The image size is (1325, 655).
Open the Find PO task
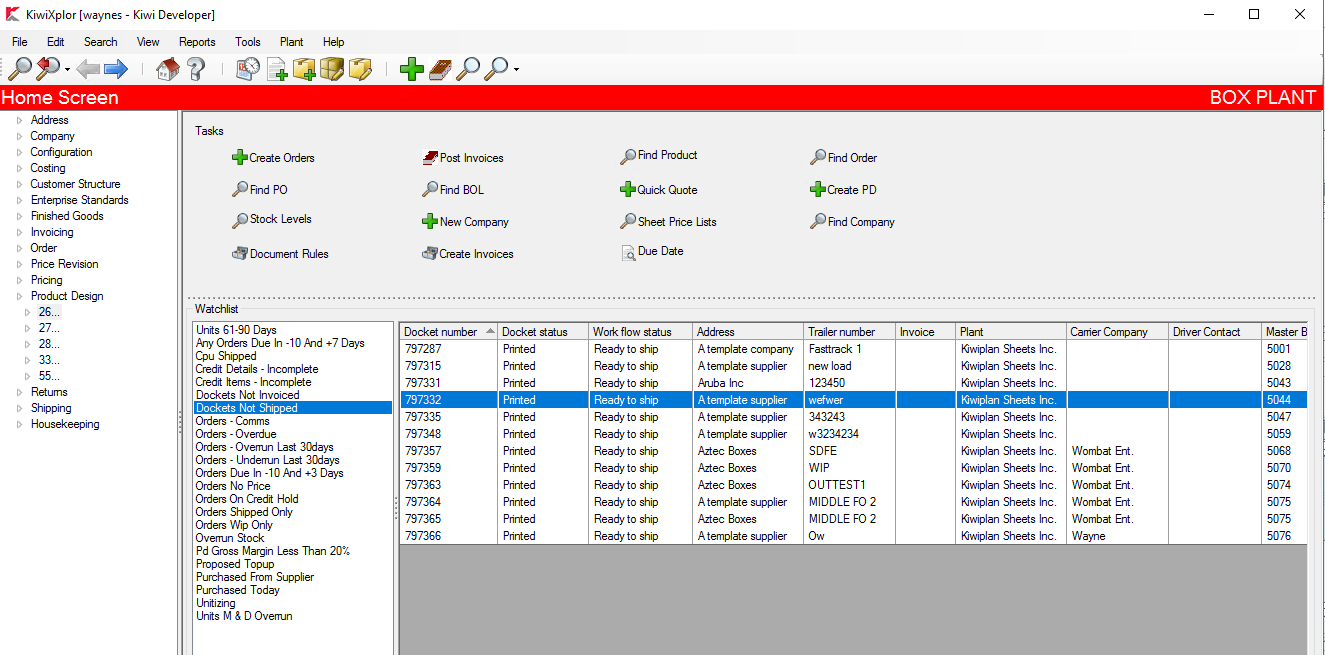[x=260, y=190]
